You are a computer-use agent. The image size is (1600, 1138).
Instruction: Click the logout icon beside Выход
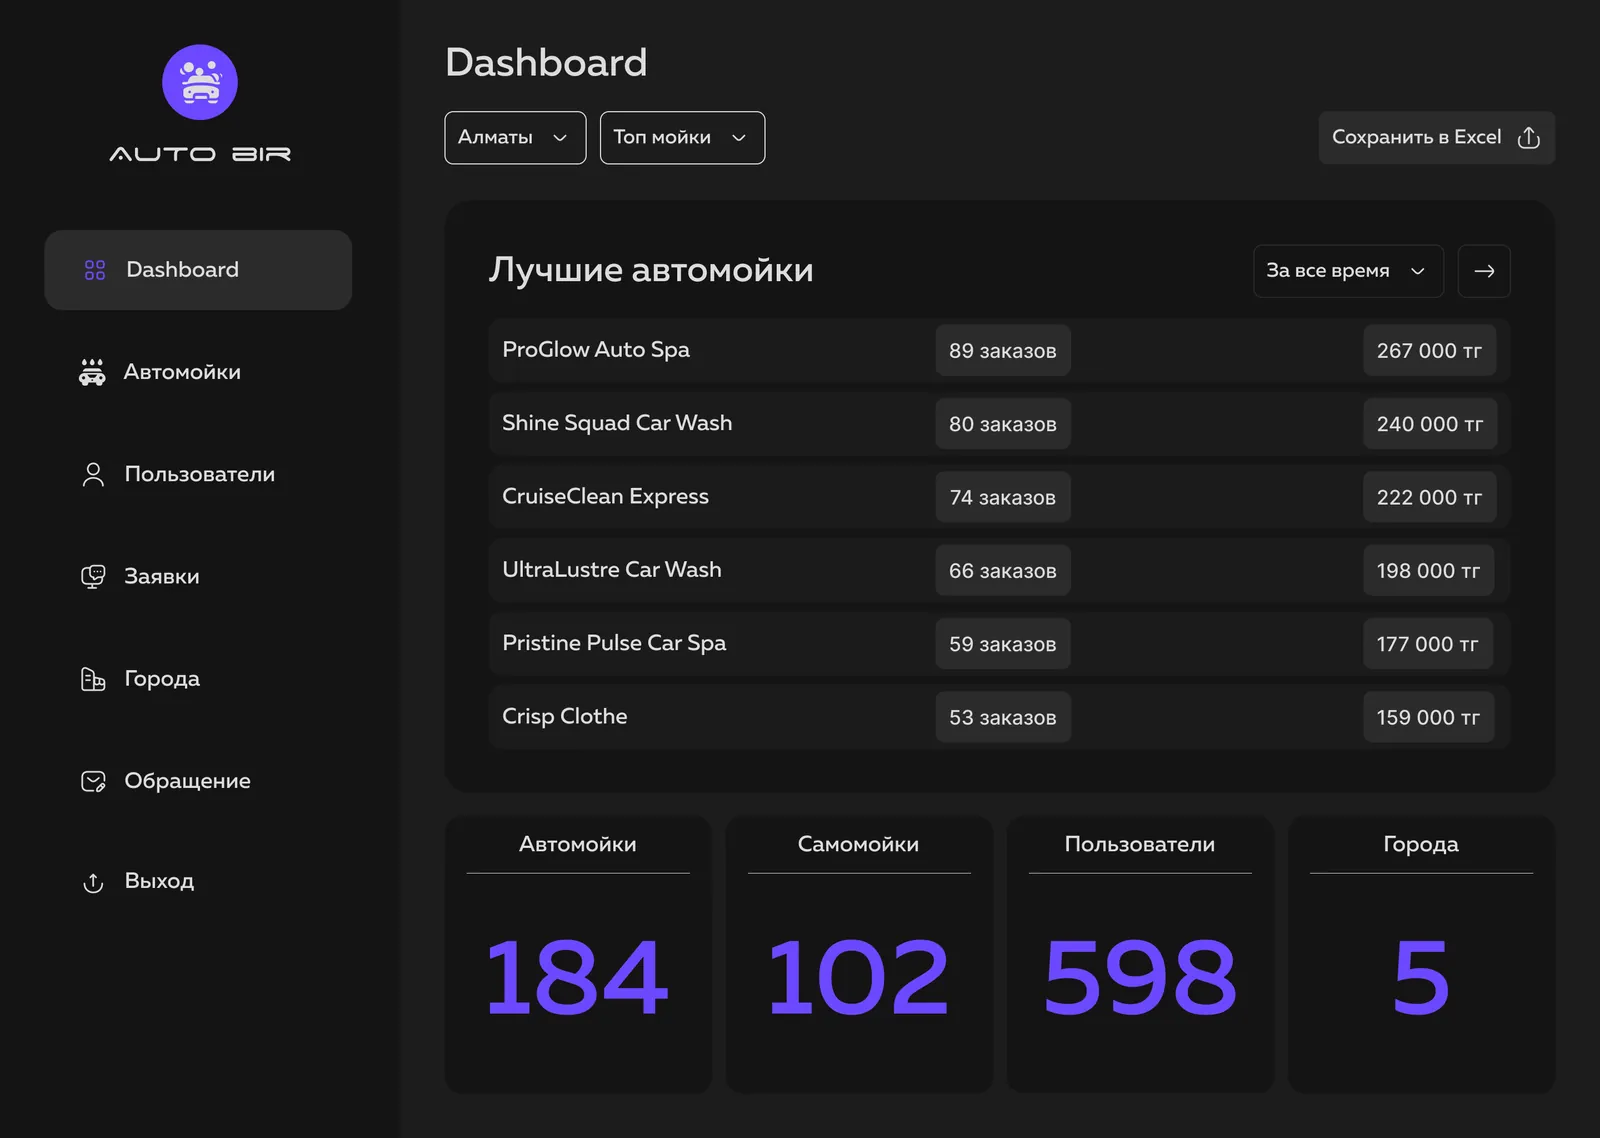pos(93,882)
